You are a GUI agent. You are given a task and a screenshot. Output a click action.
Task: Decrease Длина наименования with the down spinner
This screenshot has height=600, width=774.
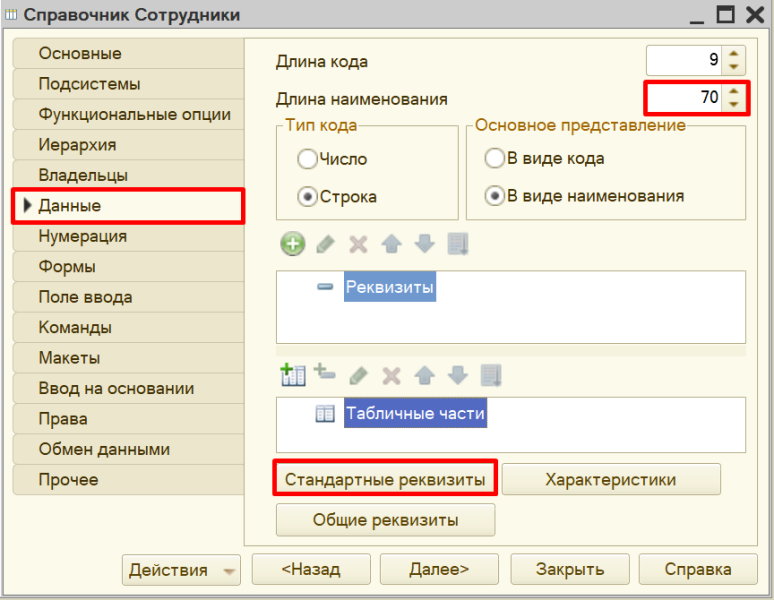pos(735,104)
